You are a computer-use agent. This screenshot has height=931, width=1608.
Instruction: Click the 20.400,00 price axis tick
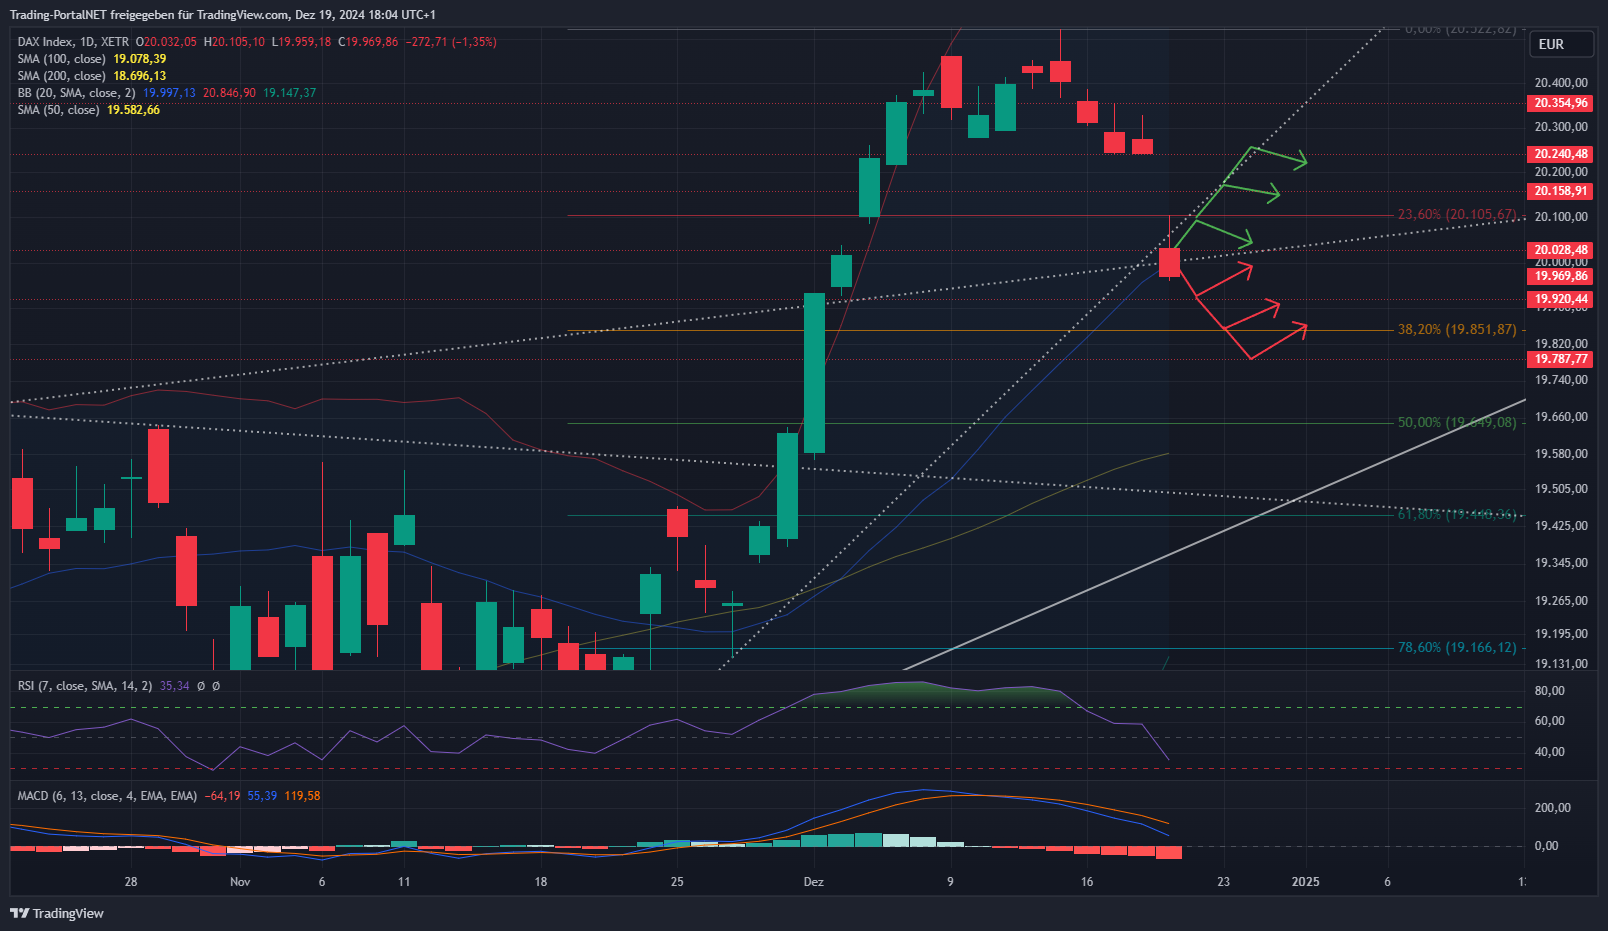pyautogui.click(x=1561, y=83)
